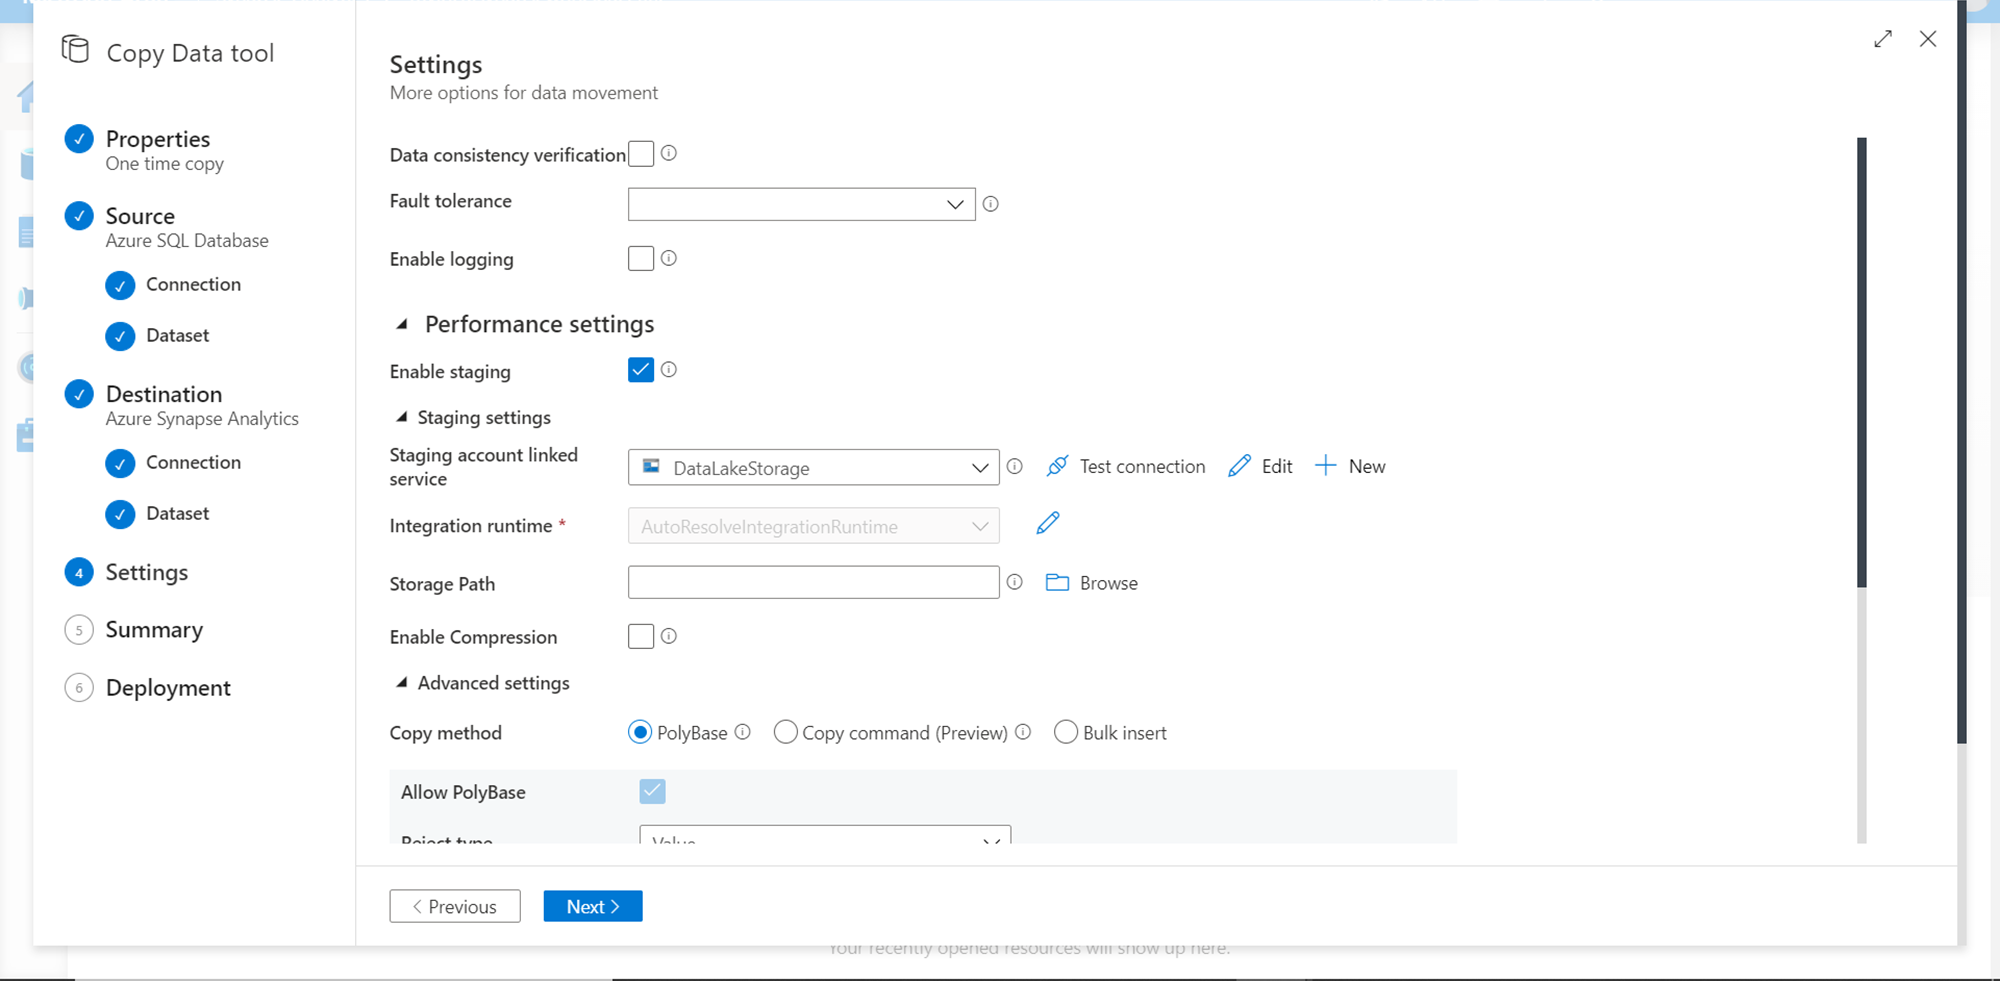Click the New plus icon

tap(1325, 466)
